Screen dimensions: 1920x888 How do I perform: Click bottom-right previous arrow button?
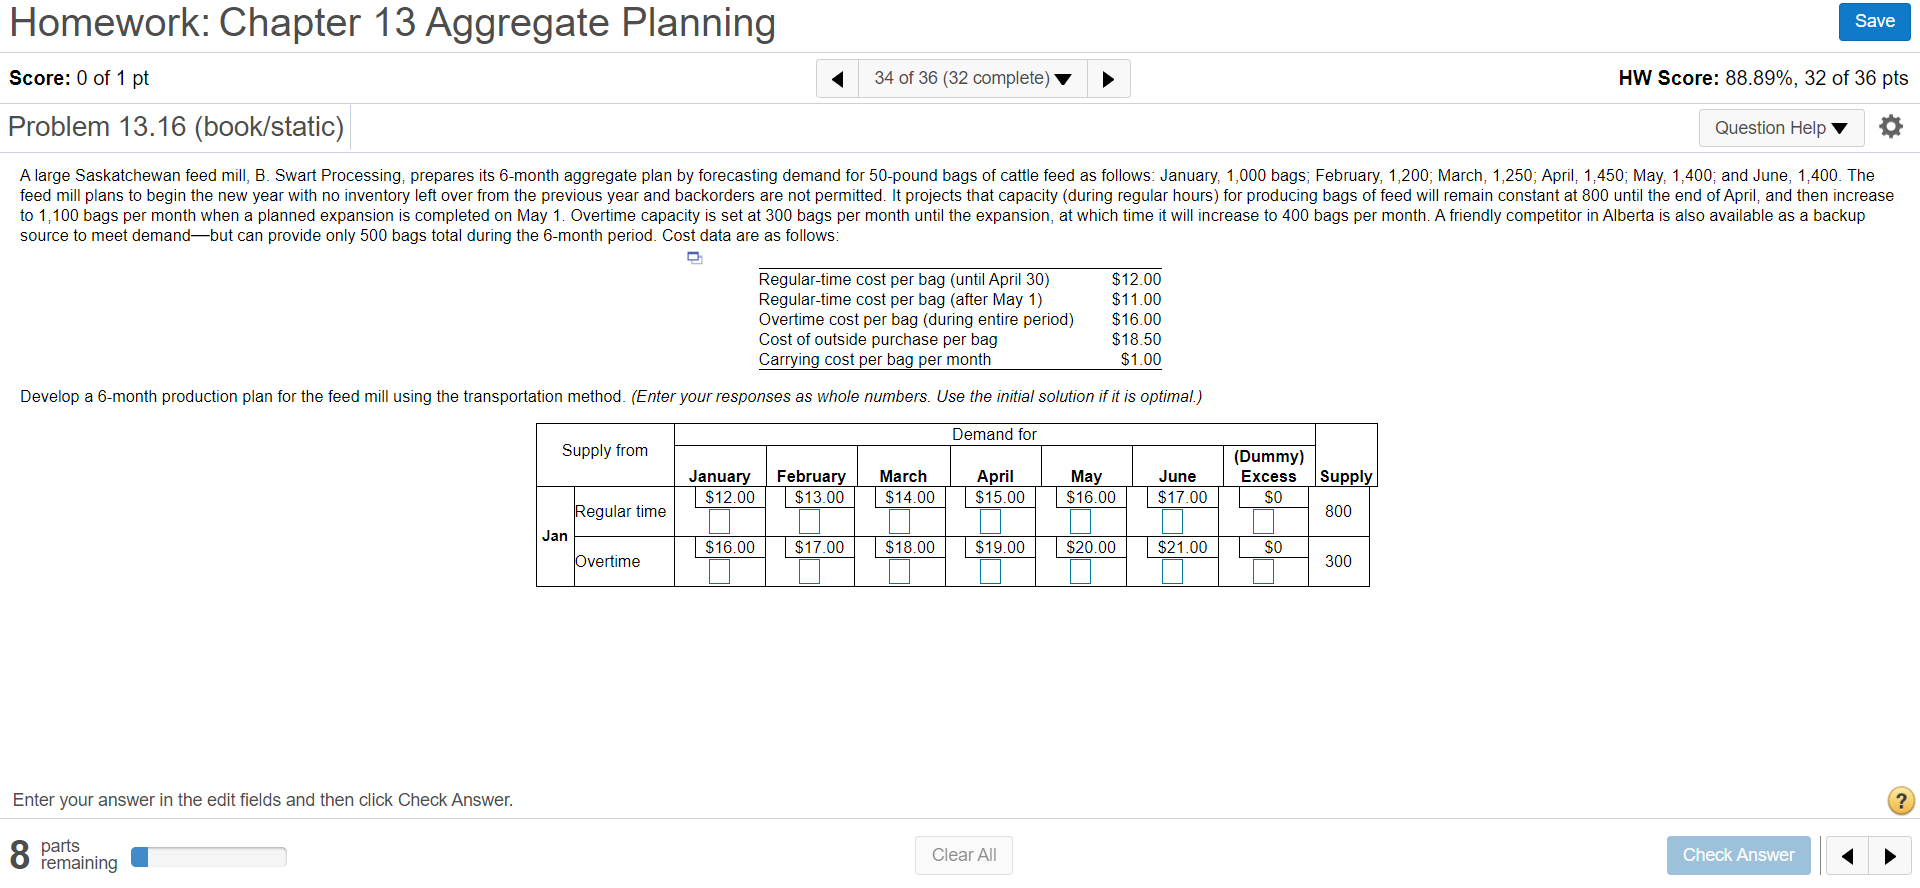tap(1847, 856)
